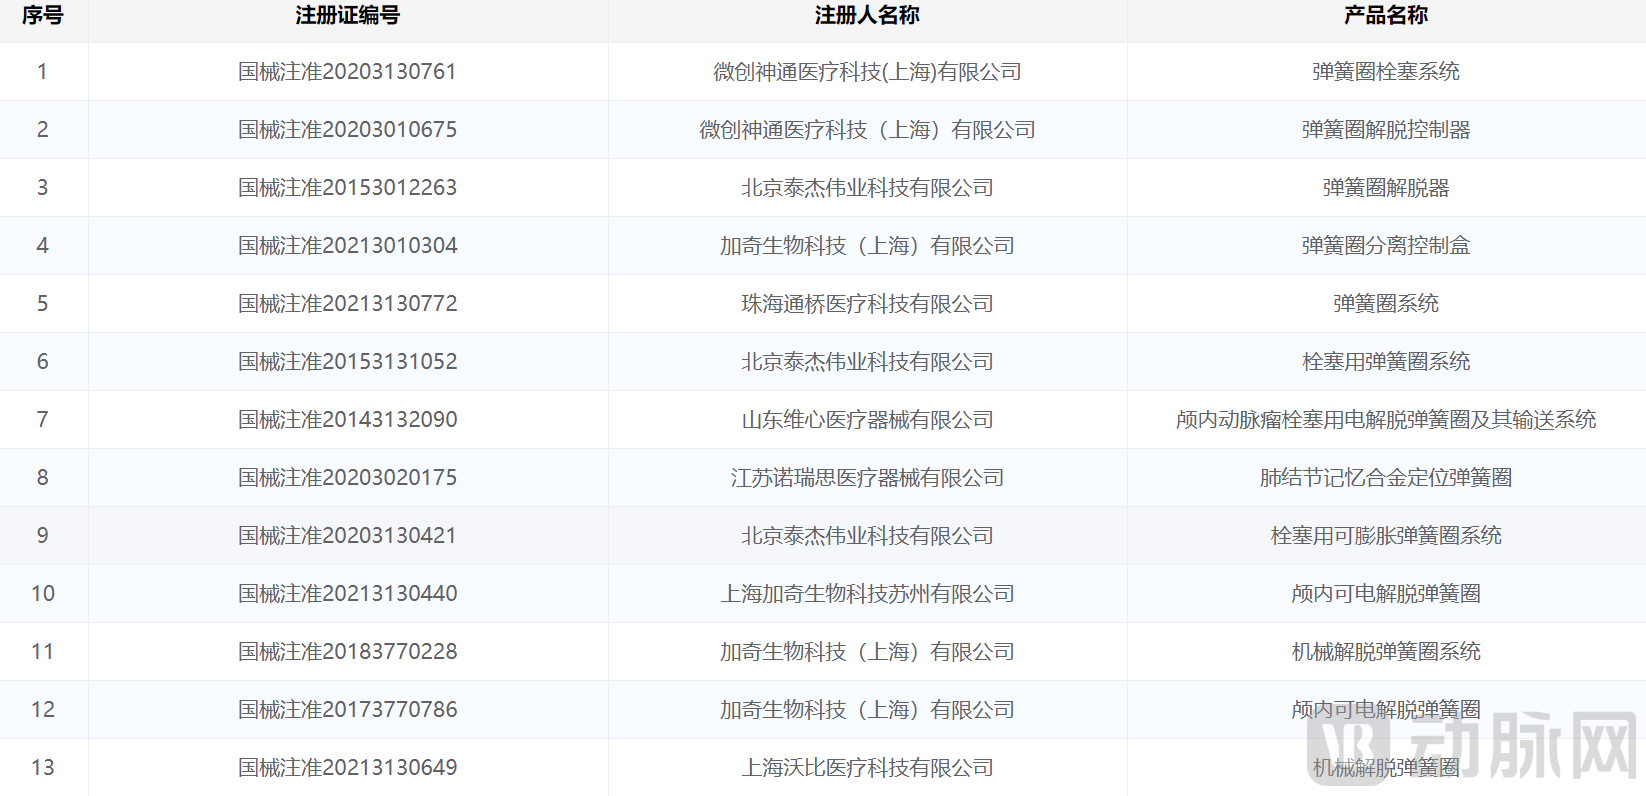The height and width of the screenshot is (796, 1646).
Task: Click the 动脉网 watermark logo
Action: coord(1472,746)
